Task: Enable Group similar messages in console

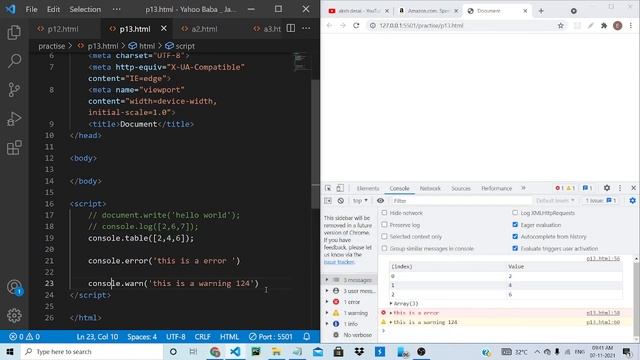Action: [x=384, y=248]
